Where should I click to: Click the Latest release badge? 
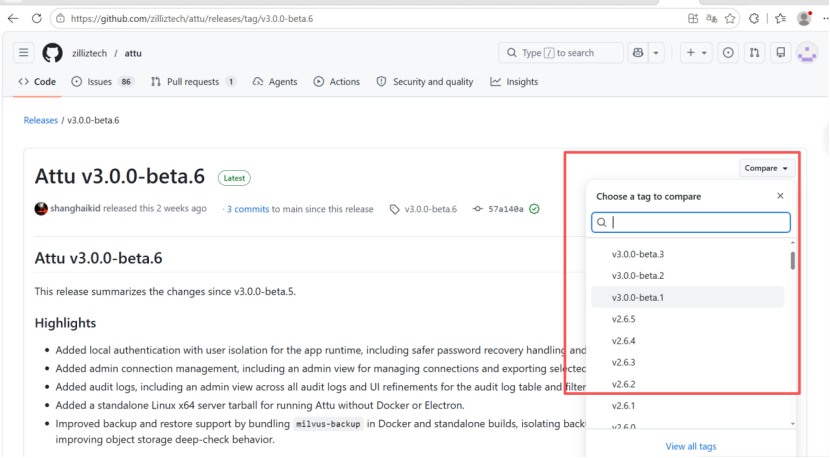tap(234, 178)
